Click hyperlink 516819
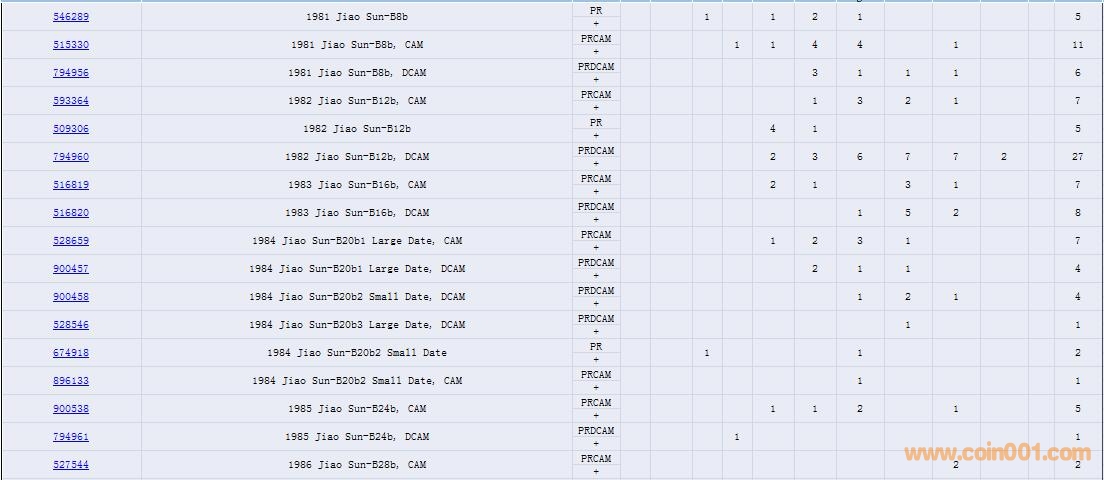The width and height of the screenshot is (1104, 480). [x=71, y=185]
